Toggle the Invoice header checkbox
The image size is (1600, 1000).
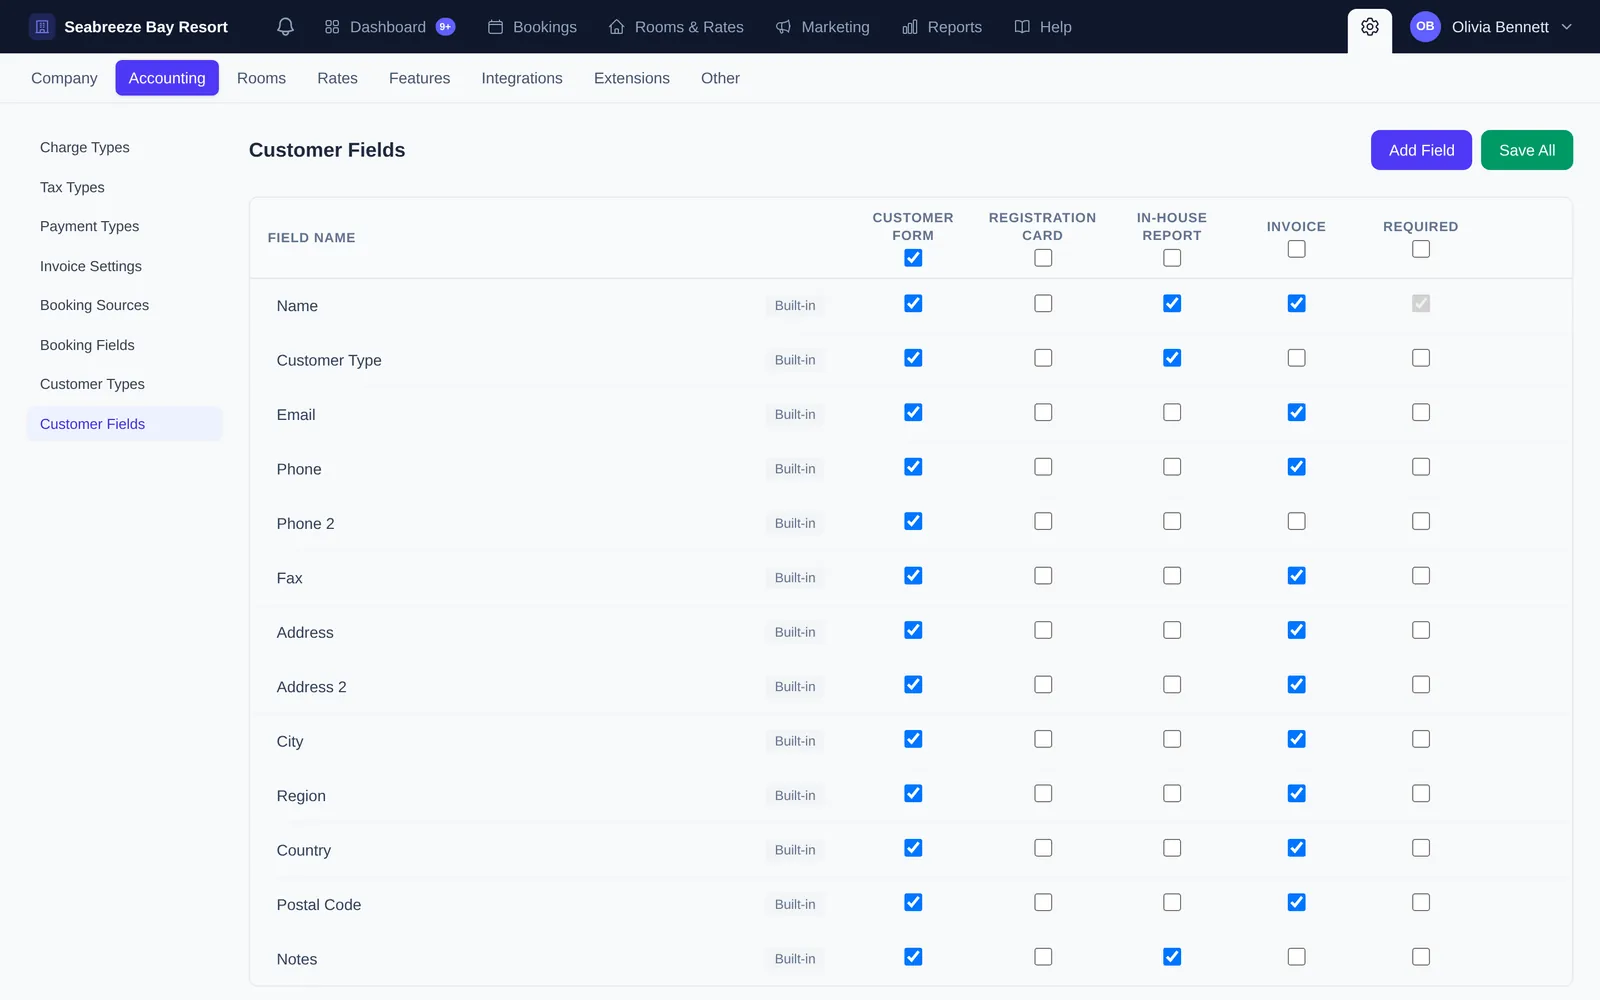pos(1296,249)
